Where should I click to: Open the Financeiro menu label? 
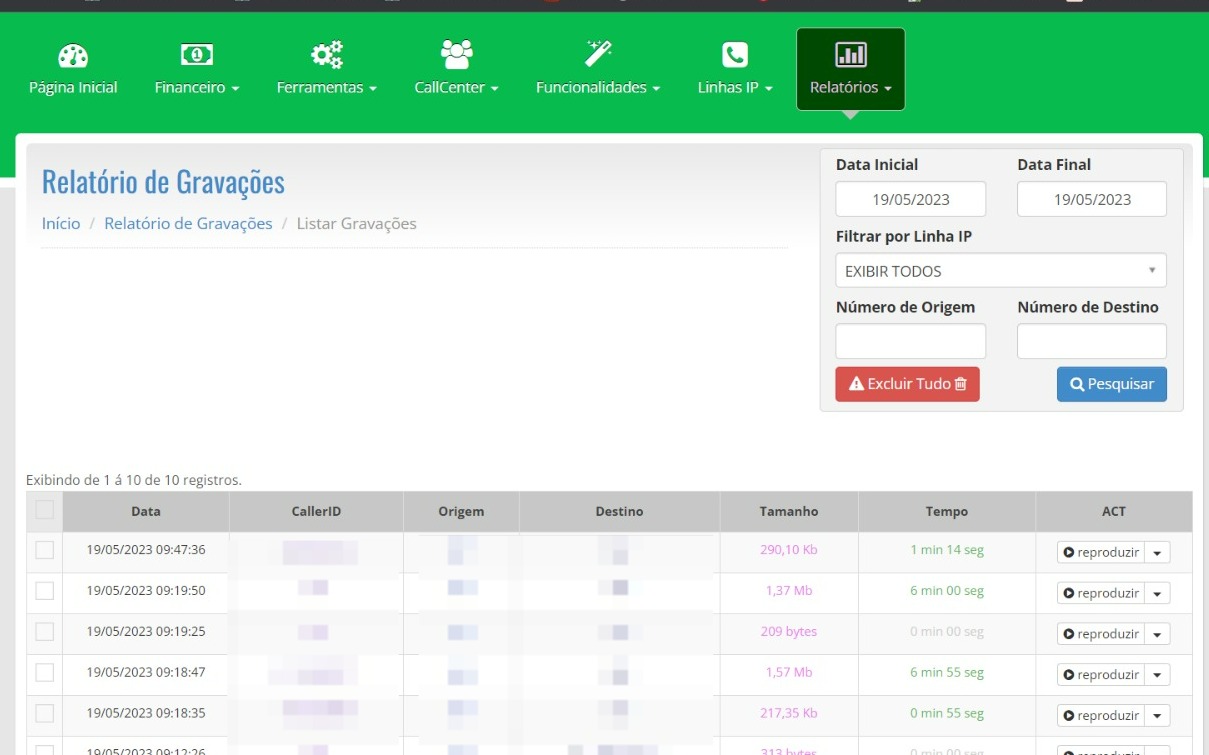pyautogui.click(x=197, y=88)
